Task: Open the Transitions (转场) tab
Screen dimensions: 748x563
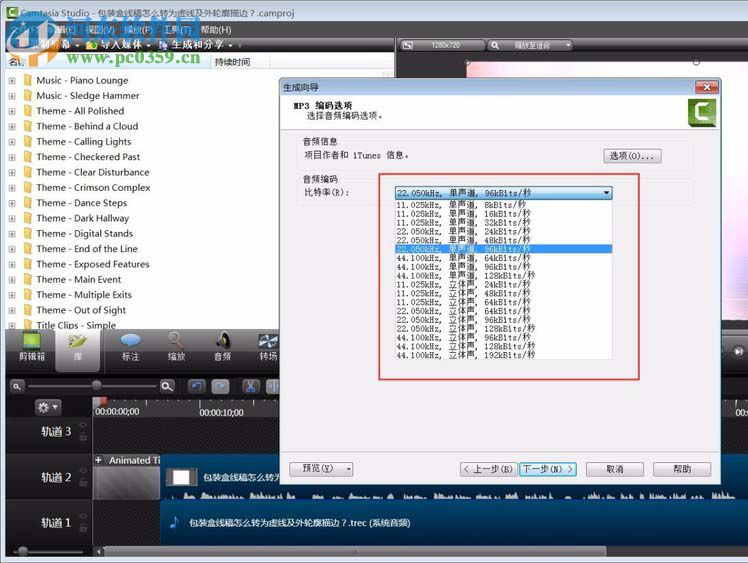Action: [x=268, y=347]
